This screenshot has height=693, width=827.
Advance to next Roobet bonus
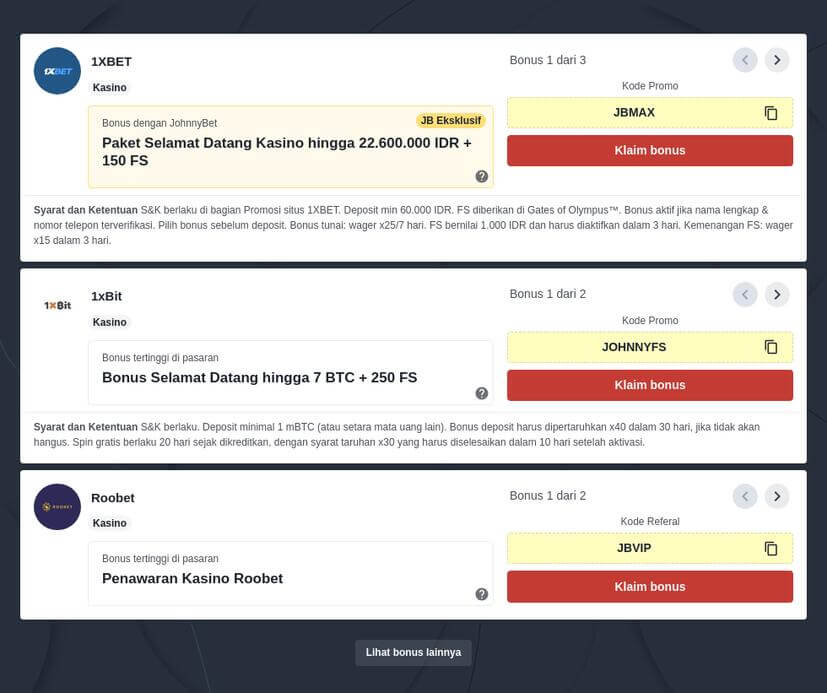pos(777,496)
